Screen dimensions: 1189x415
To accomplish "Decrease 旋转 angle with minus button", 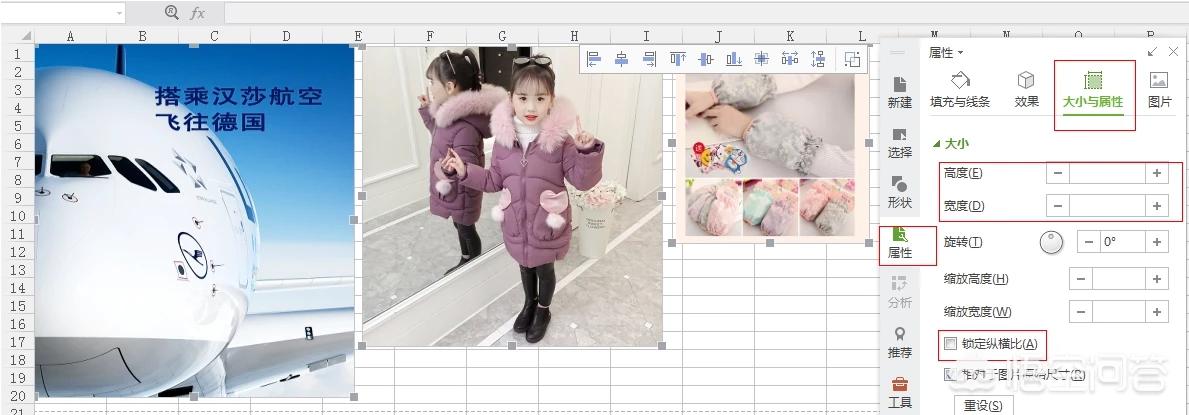I will point(1089,242).
